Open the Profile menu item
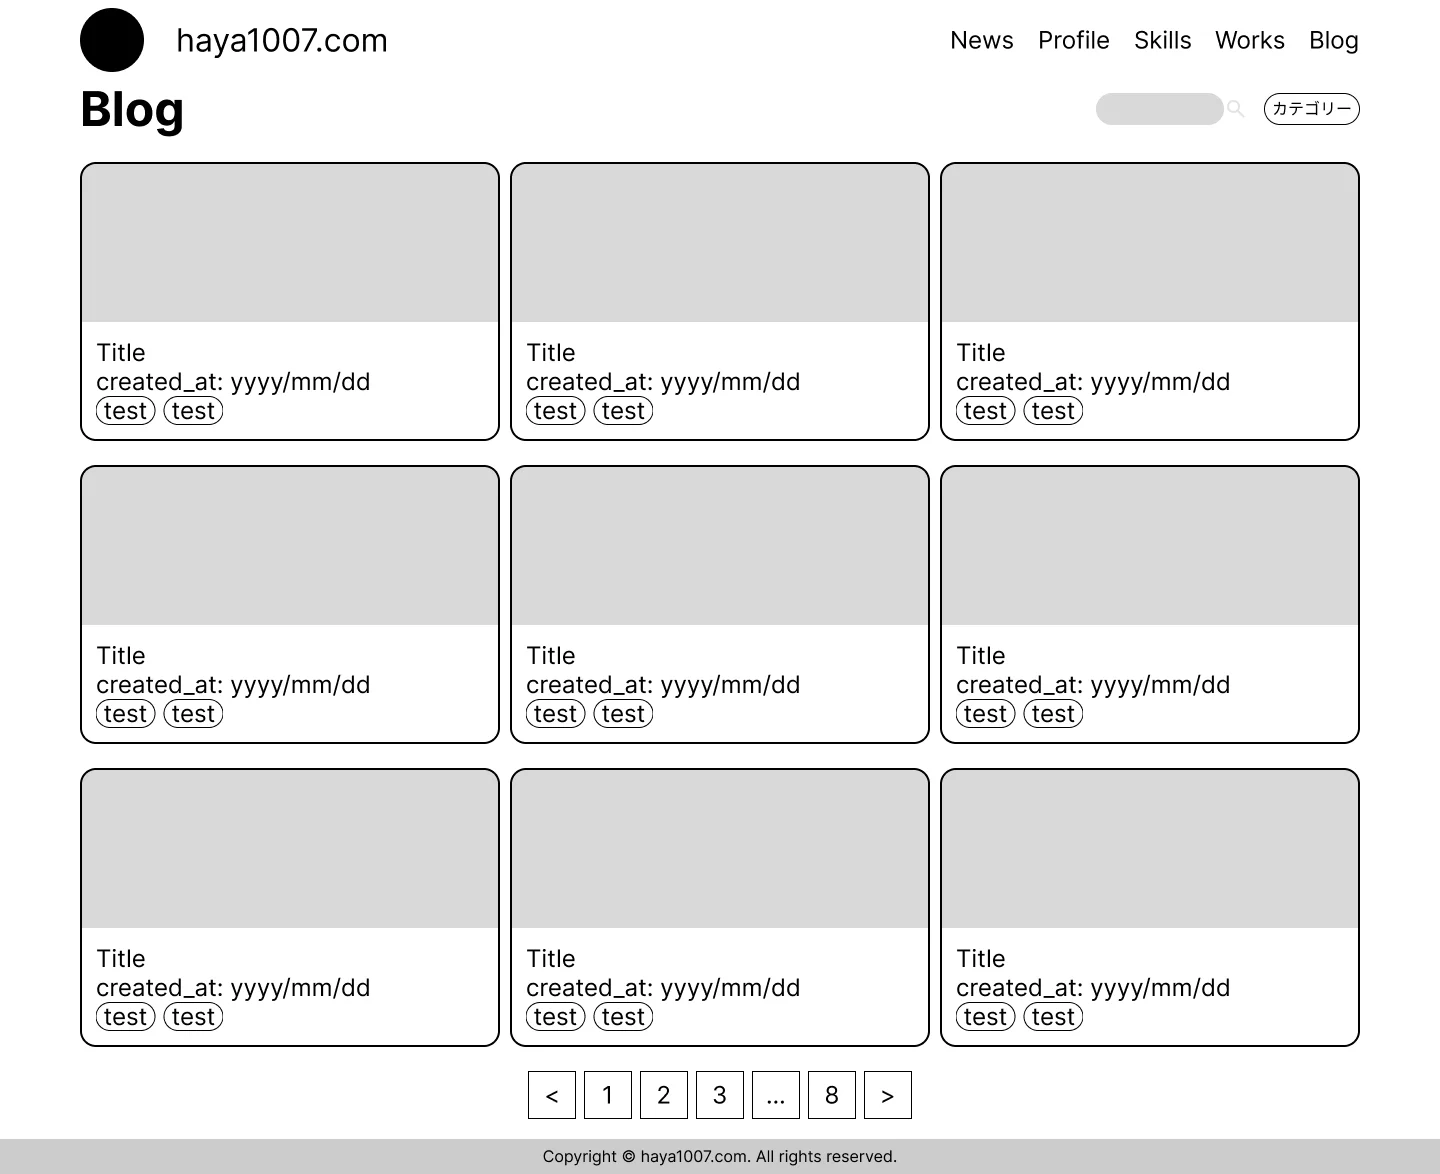 coord(1074,40)
